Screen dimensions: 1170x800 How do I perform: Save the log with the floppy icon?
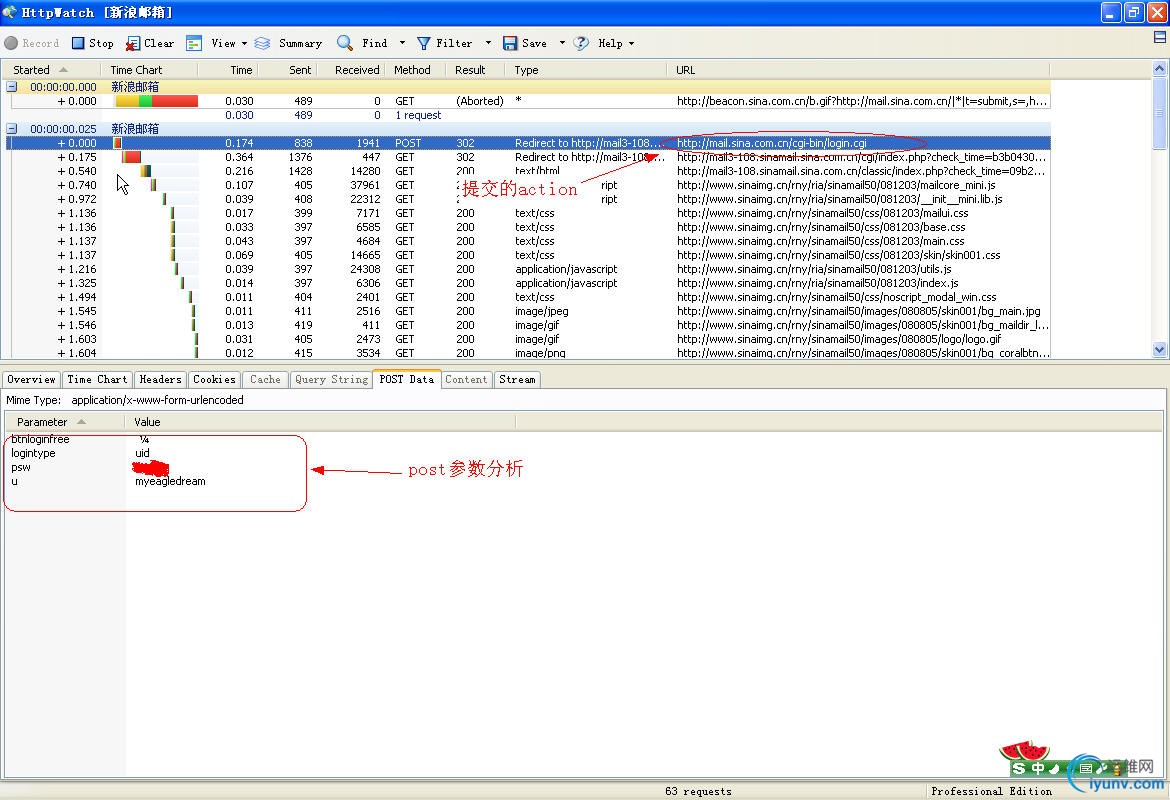point(510,43)
